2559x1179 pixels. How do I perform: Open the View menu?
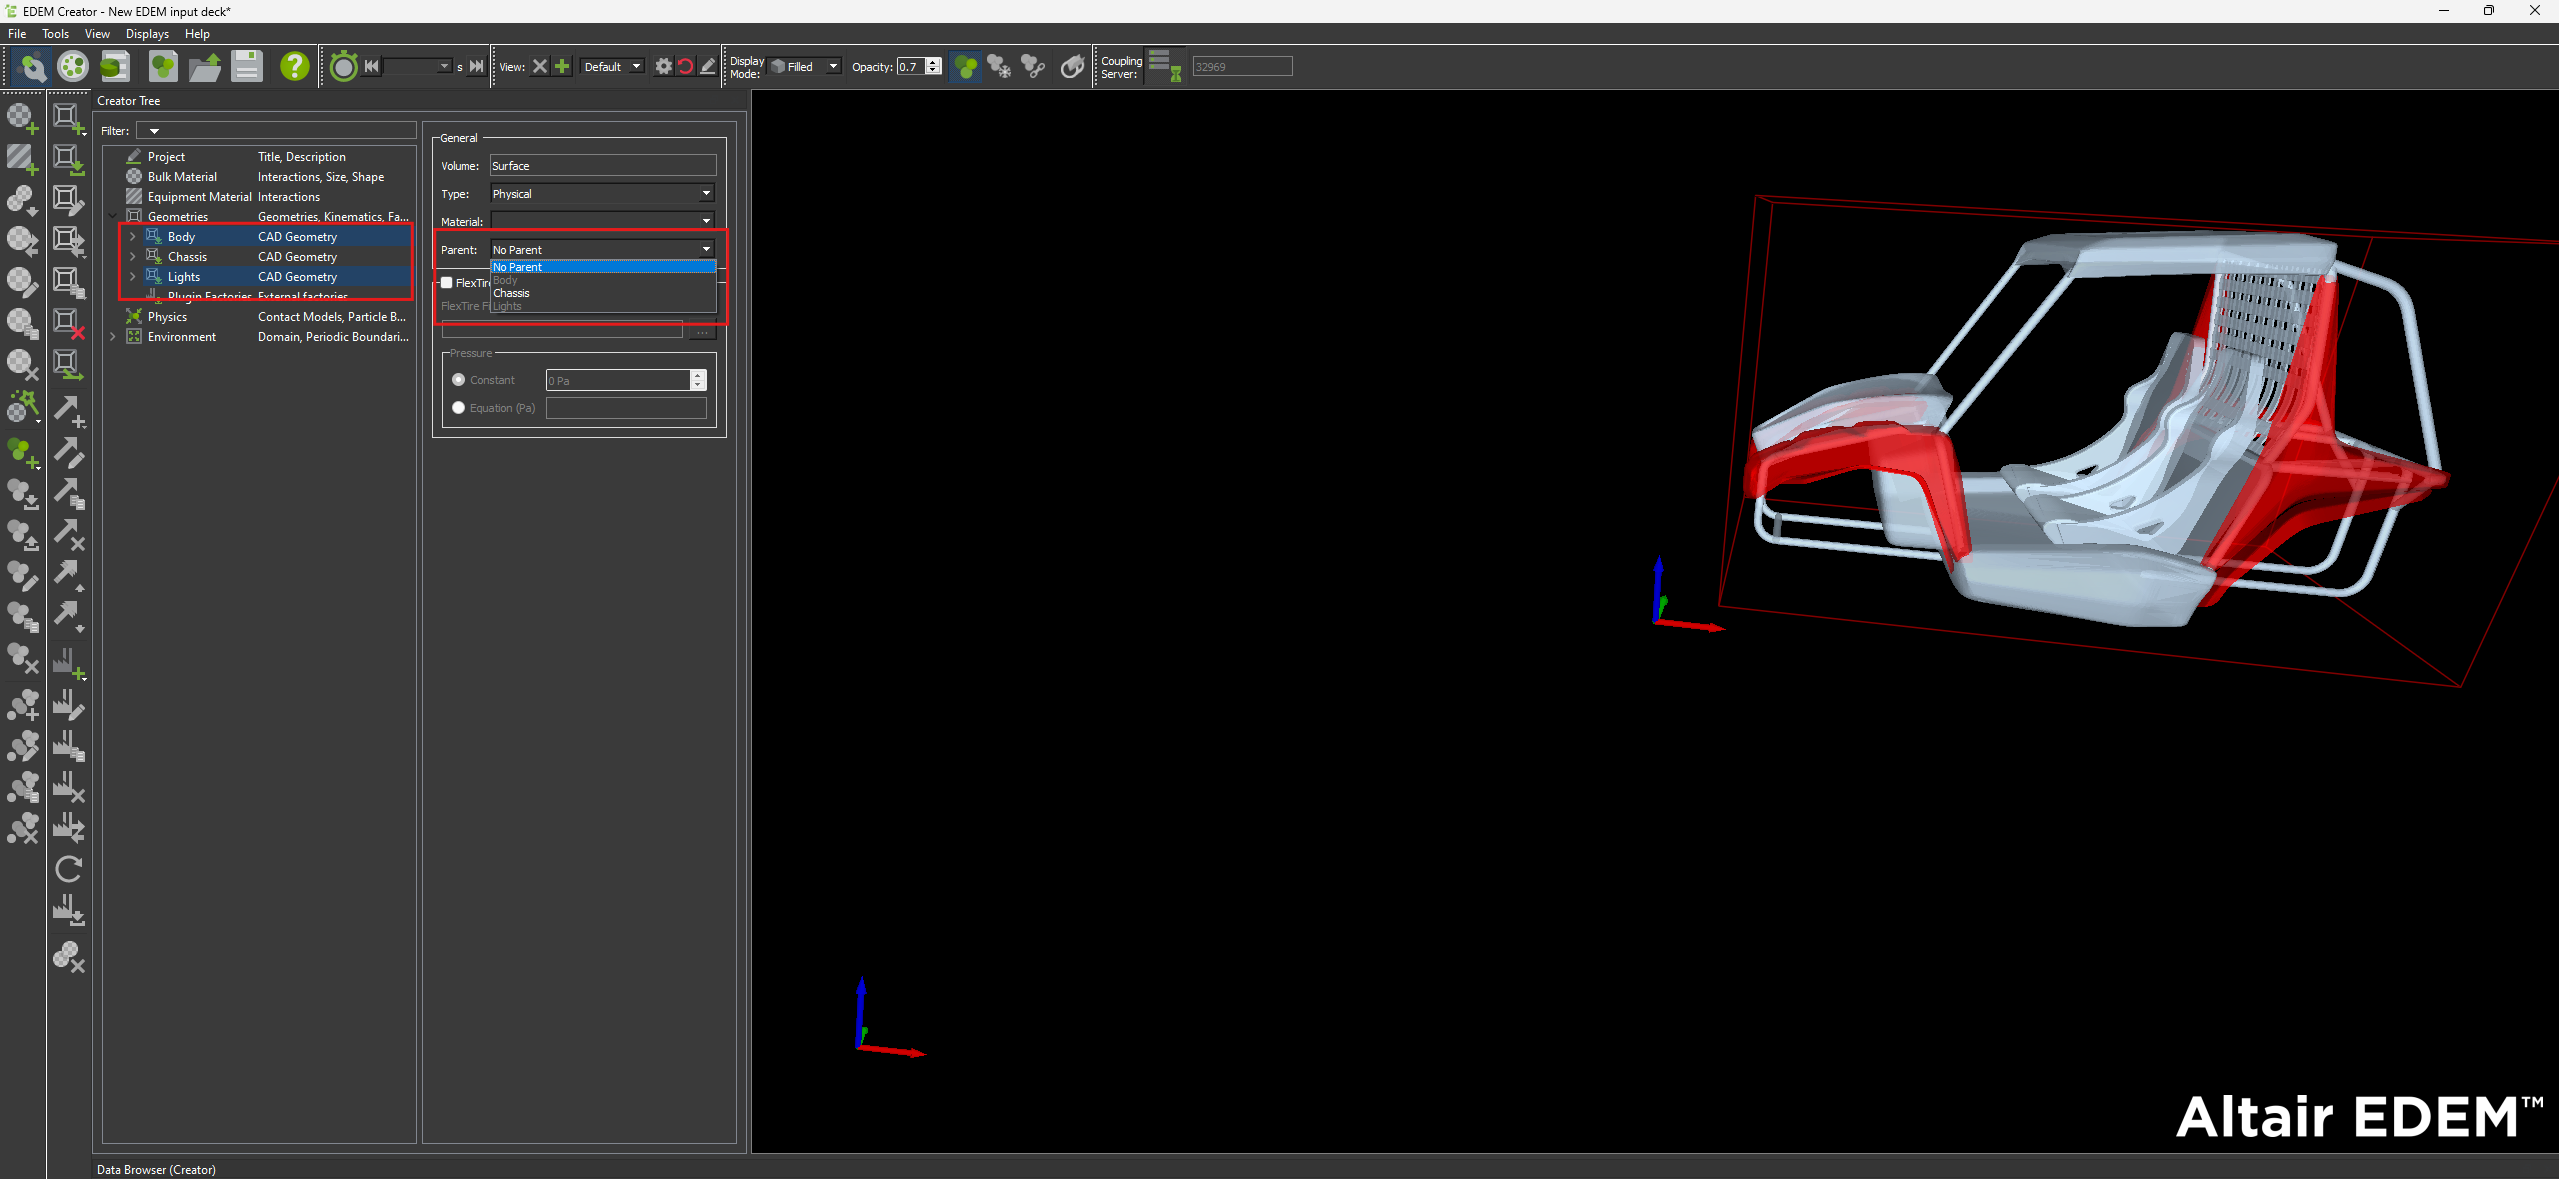[97, 34]
